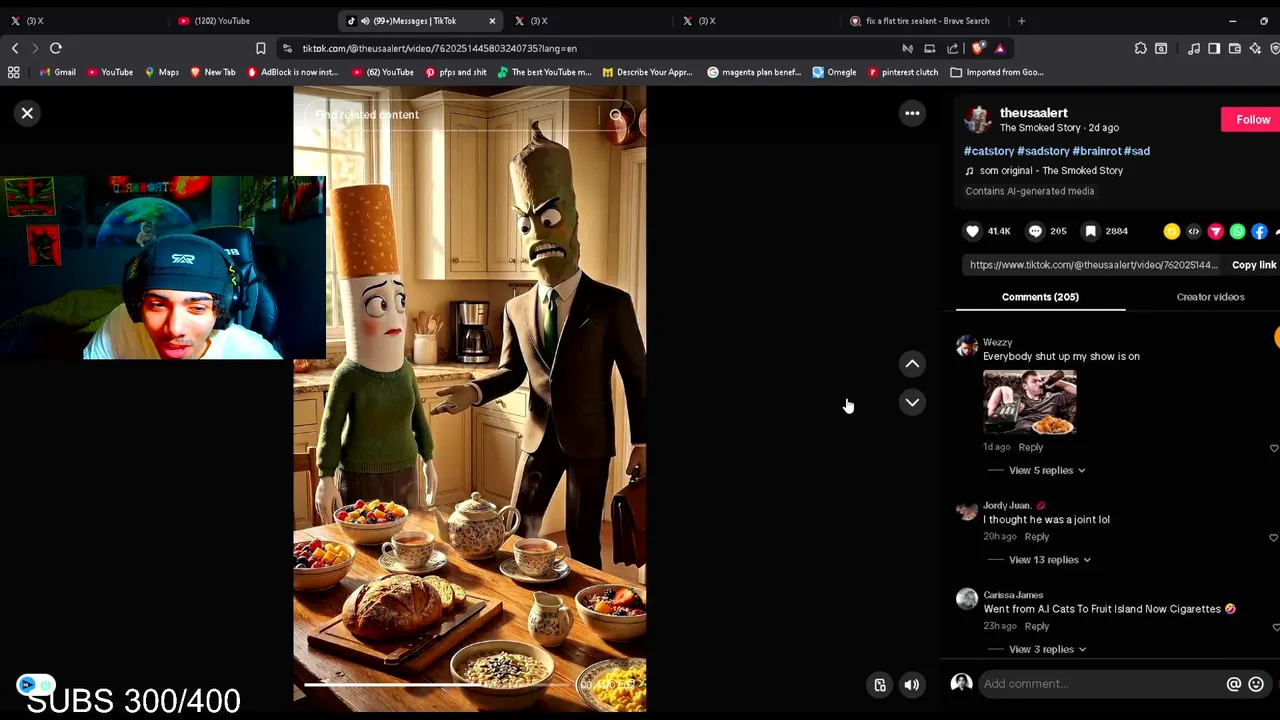Share this page from address bar
The width and height of the screenshot is (1280, 720).
pyautogui.click(x=952, y=48)
